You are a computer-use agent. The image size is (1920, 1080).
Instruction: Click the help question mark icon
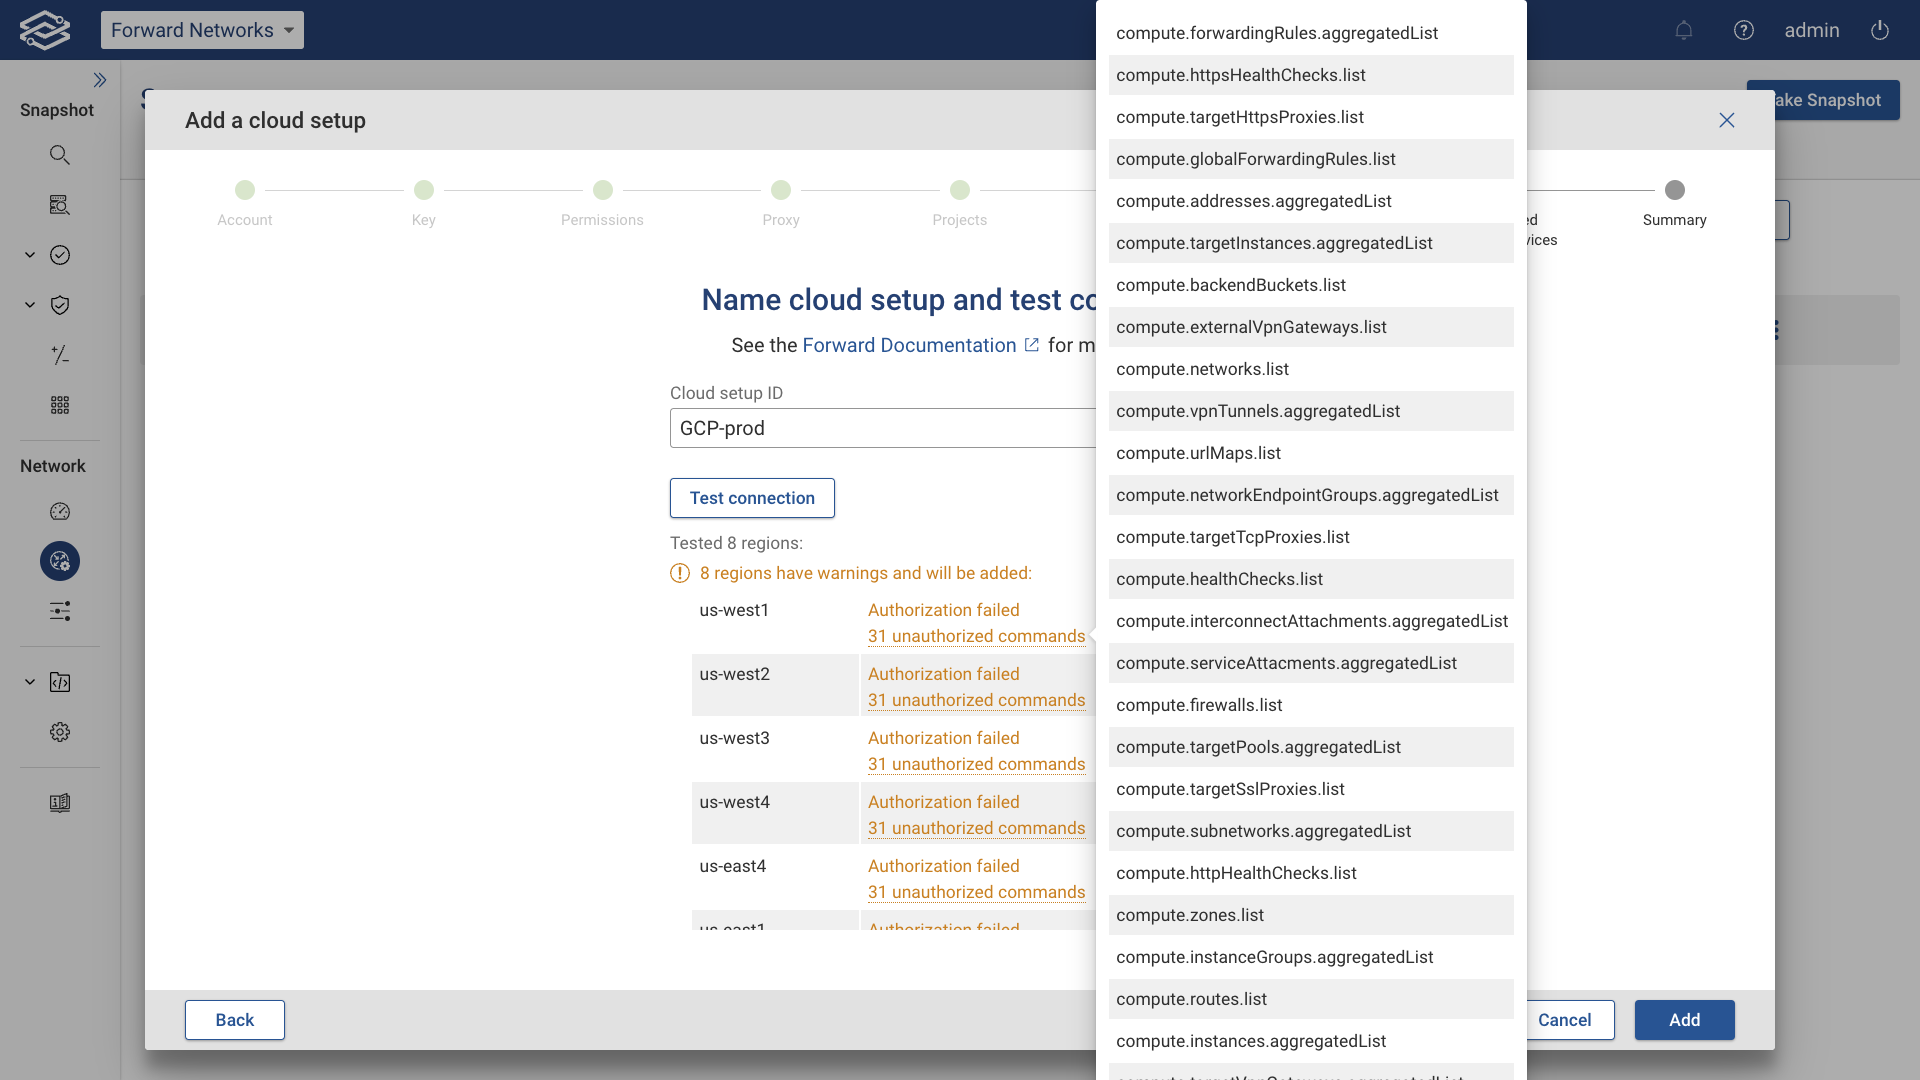1744,30
